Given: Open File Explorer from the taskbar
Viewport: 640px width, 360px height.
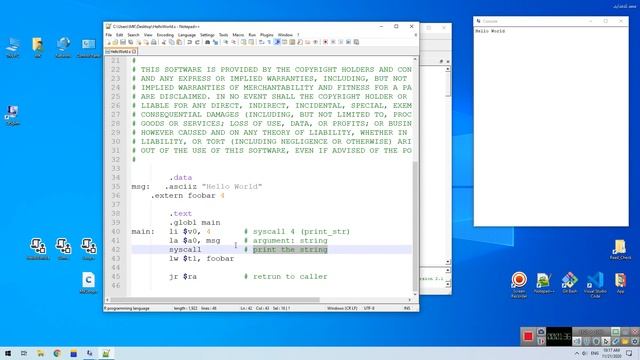Looking at the screenshot, I should 40,353.
